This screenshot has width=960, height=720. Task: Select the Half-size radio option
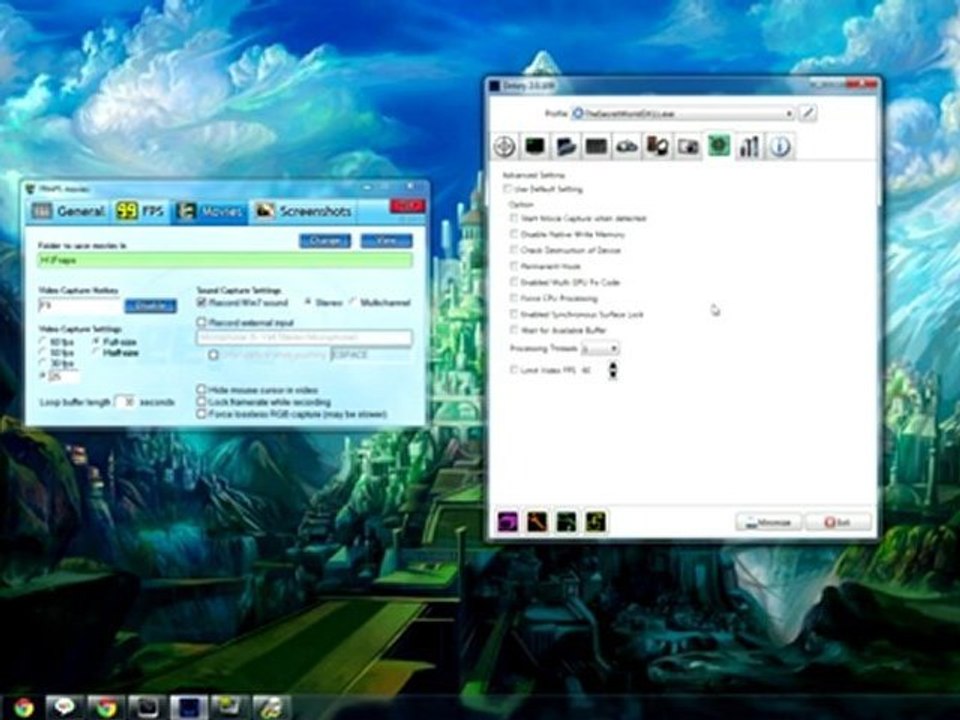pyautogui.click(x=96, y=352)
